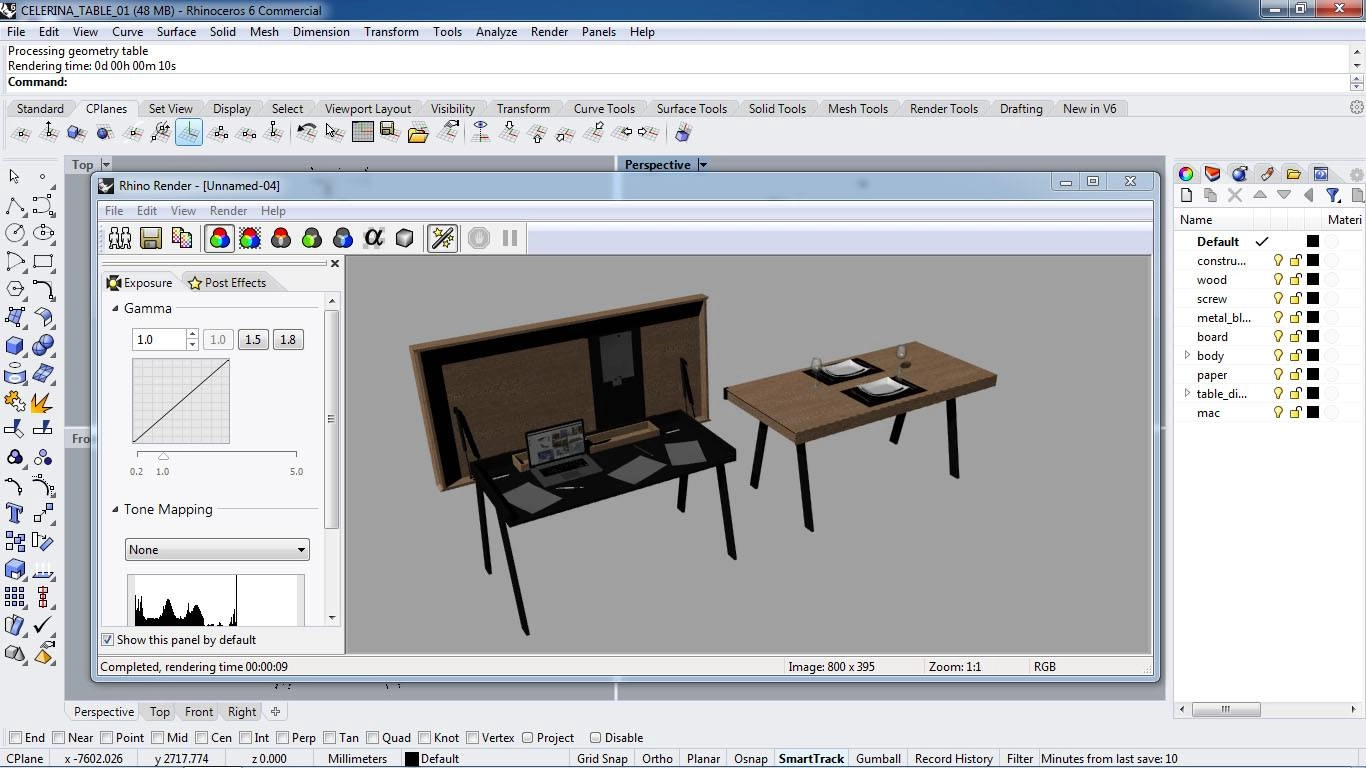Set gamma preset to 1.5
This screenshot has width=1366, height=768.
[x=253, y=340]
